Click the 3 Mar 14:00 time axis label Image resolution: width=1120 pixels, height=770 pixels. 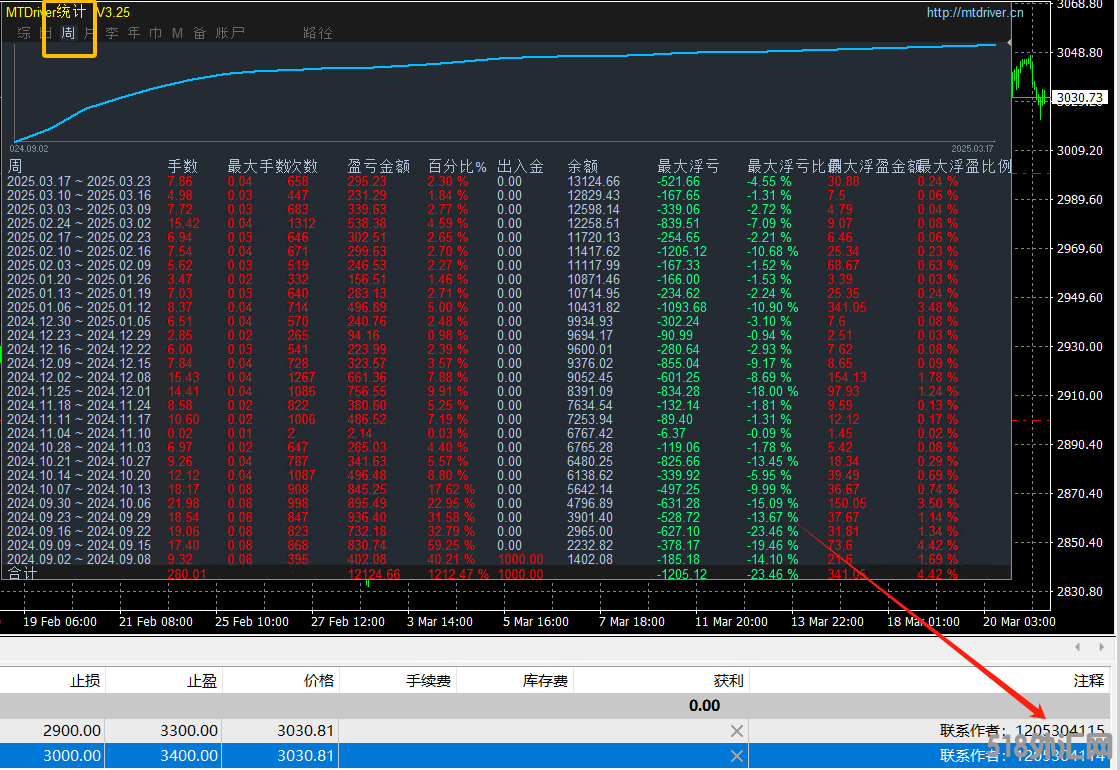pyautogui.click(x=439, y=622)
